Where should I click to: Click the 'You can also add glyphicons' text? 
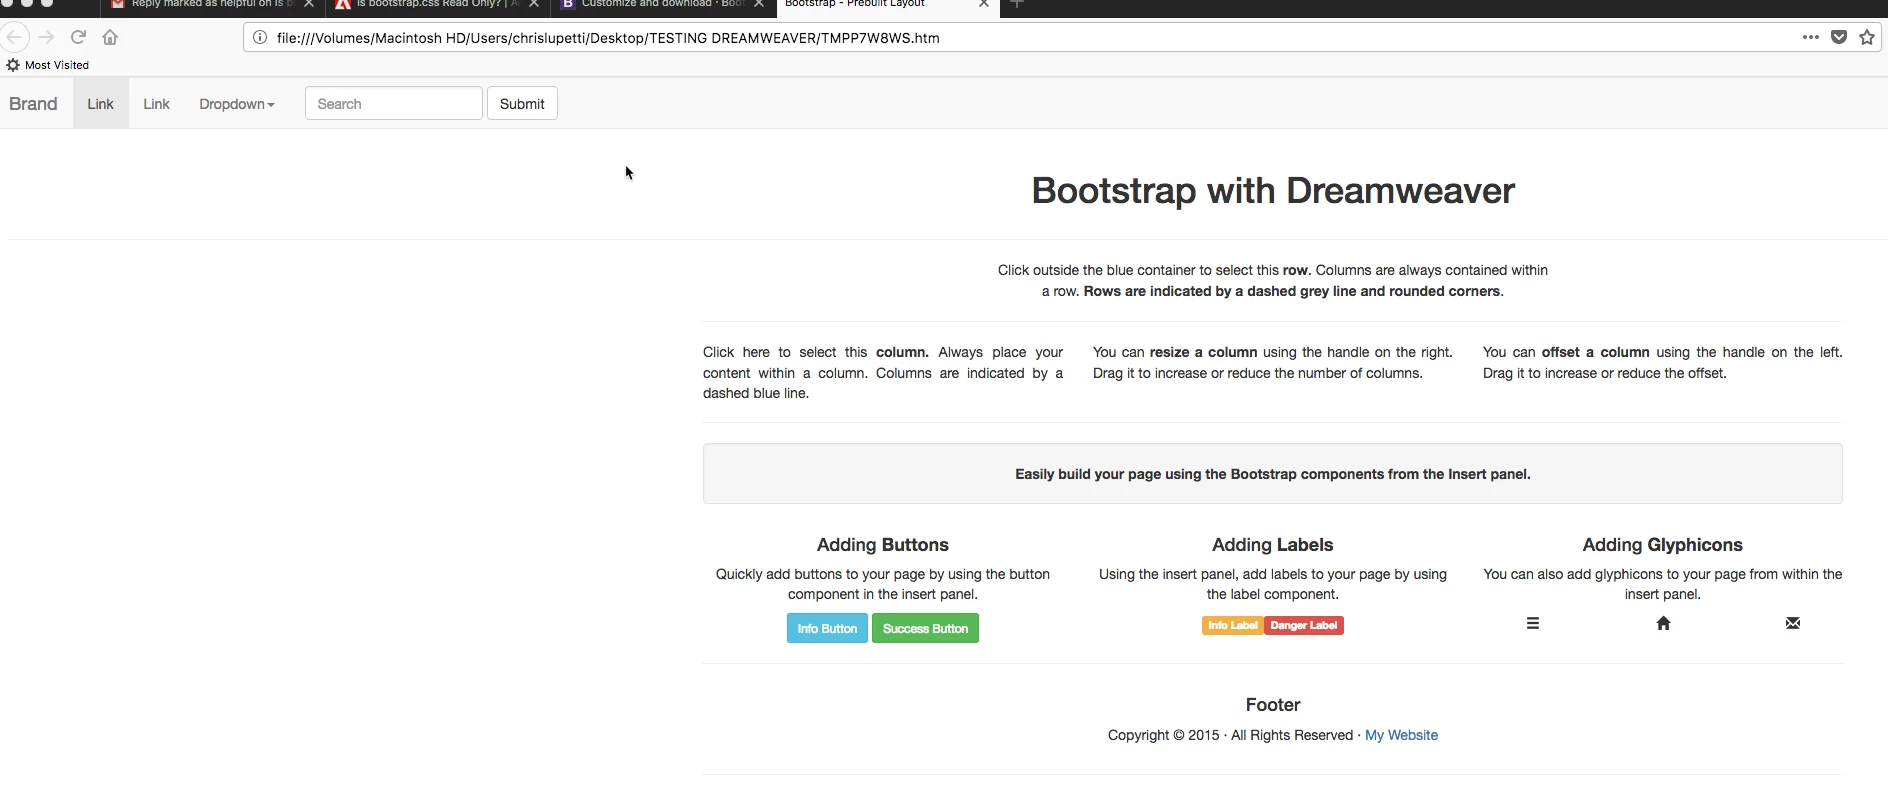tap(1662, 584)
